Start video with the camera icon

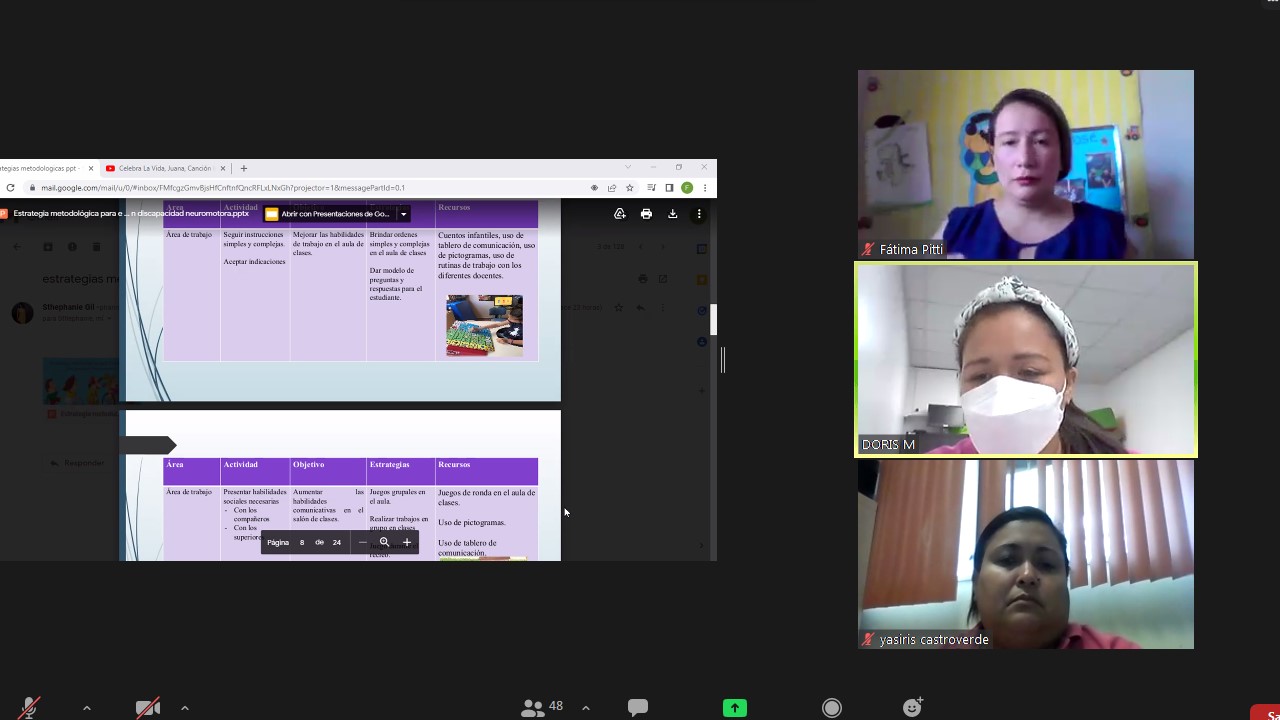[x=148, y=708]
